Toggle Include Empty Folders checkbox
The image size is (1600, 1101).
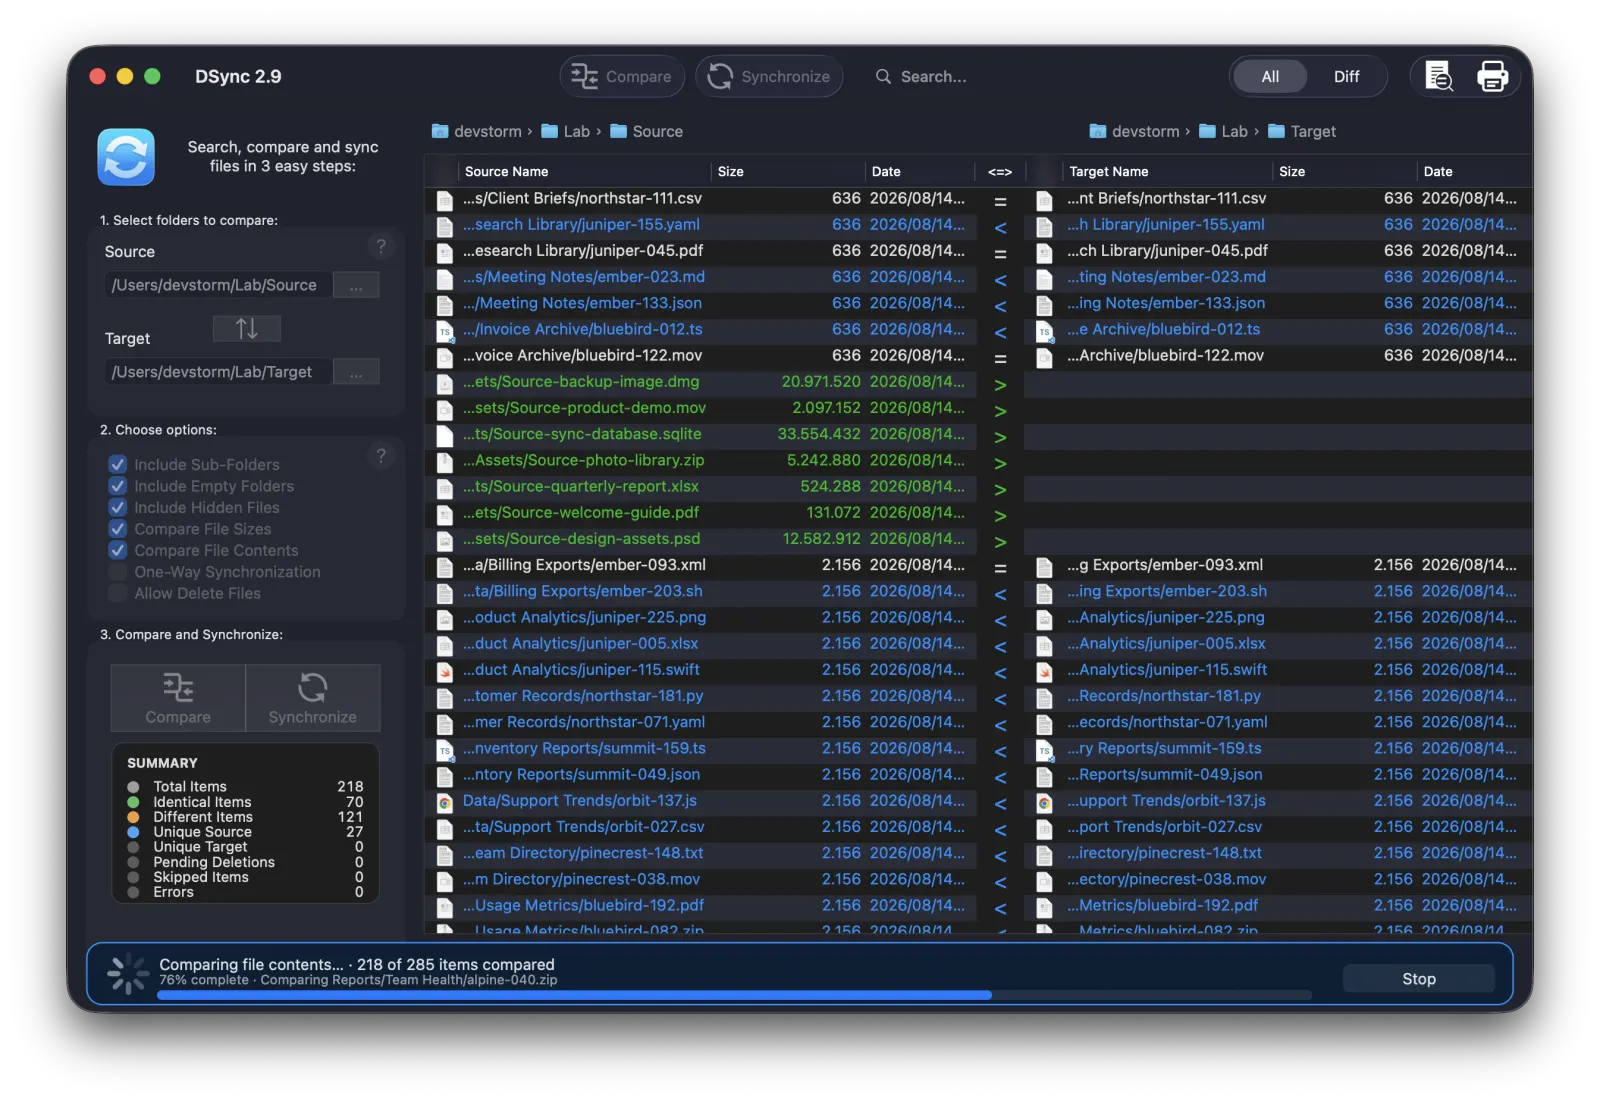click(x=118, y=486)
